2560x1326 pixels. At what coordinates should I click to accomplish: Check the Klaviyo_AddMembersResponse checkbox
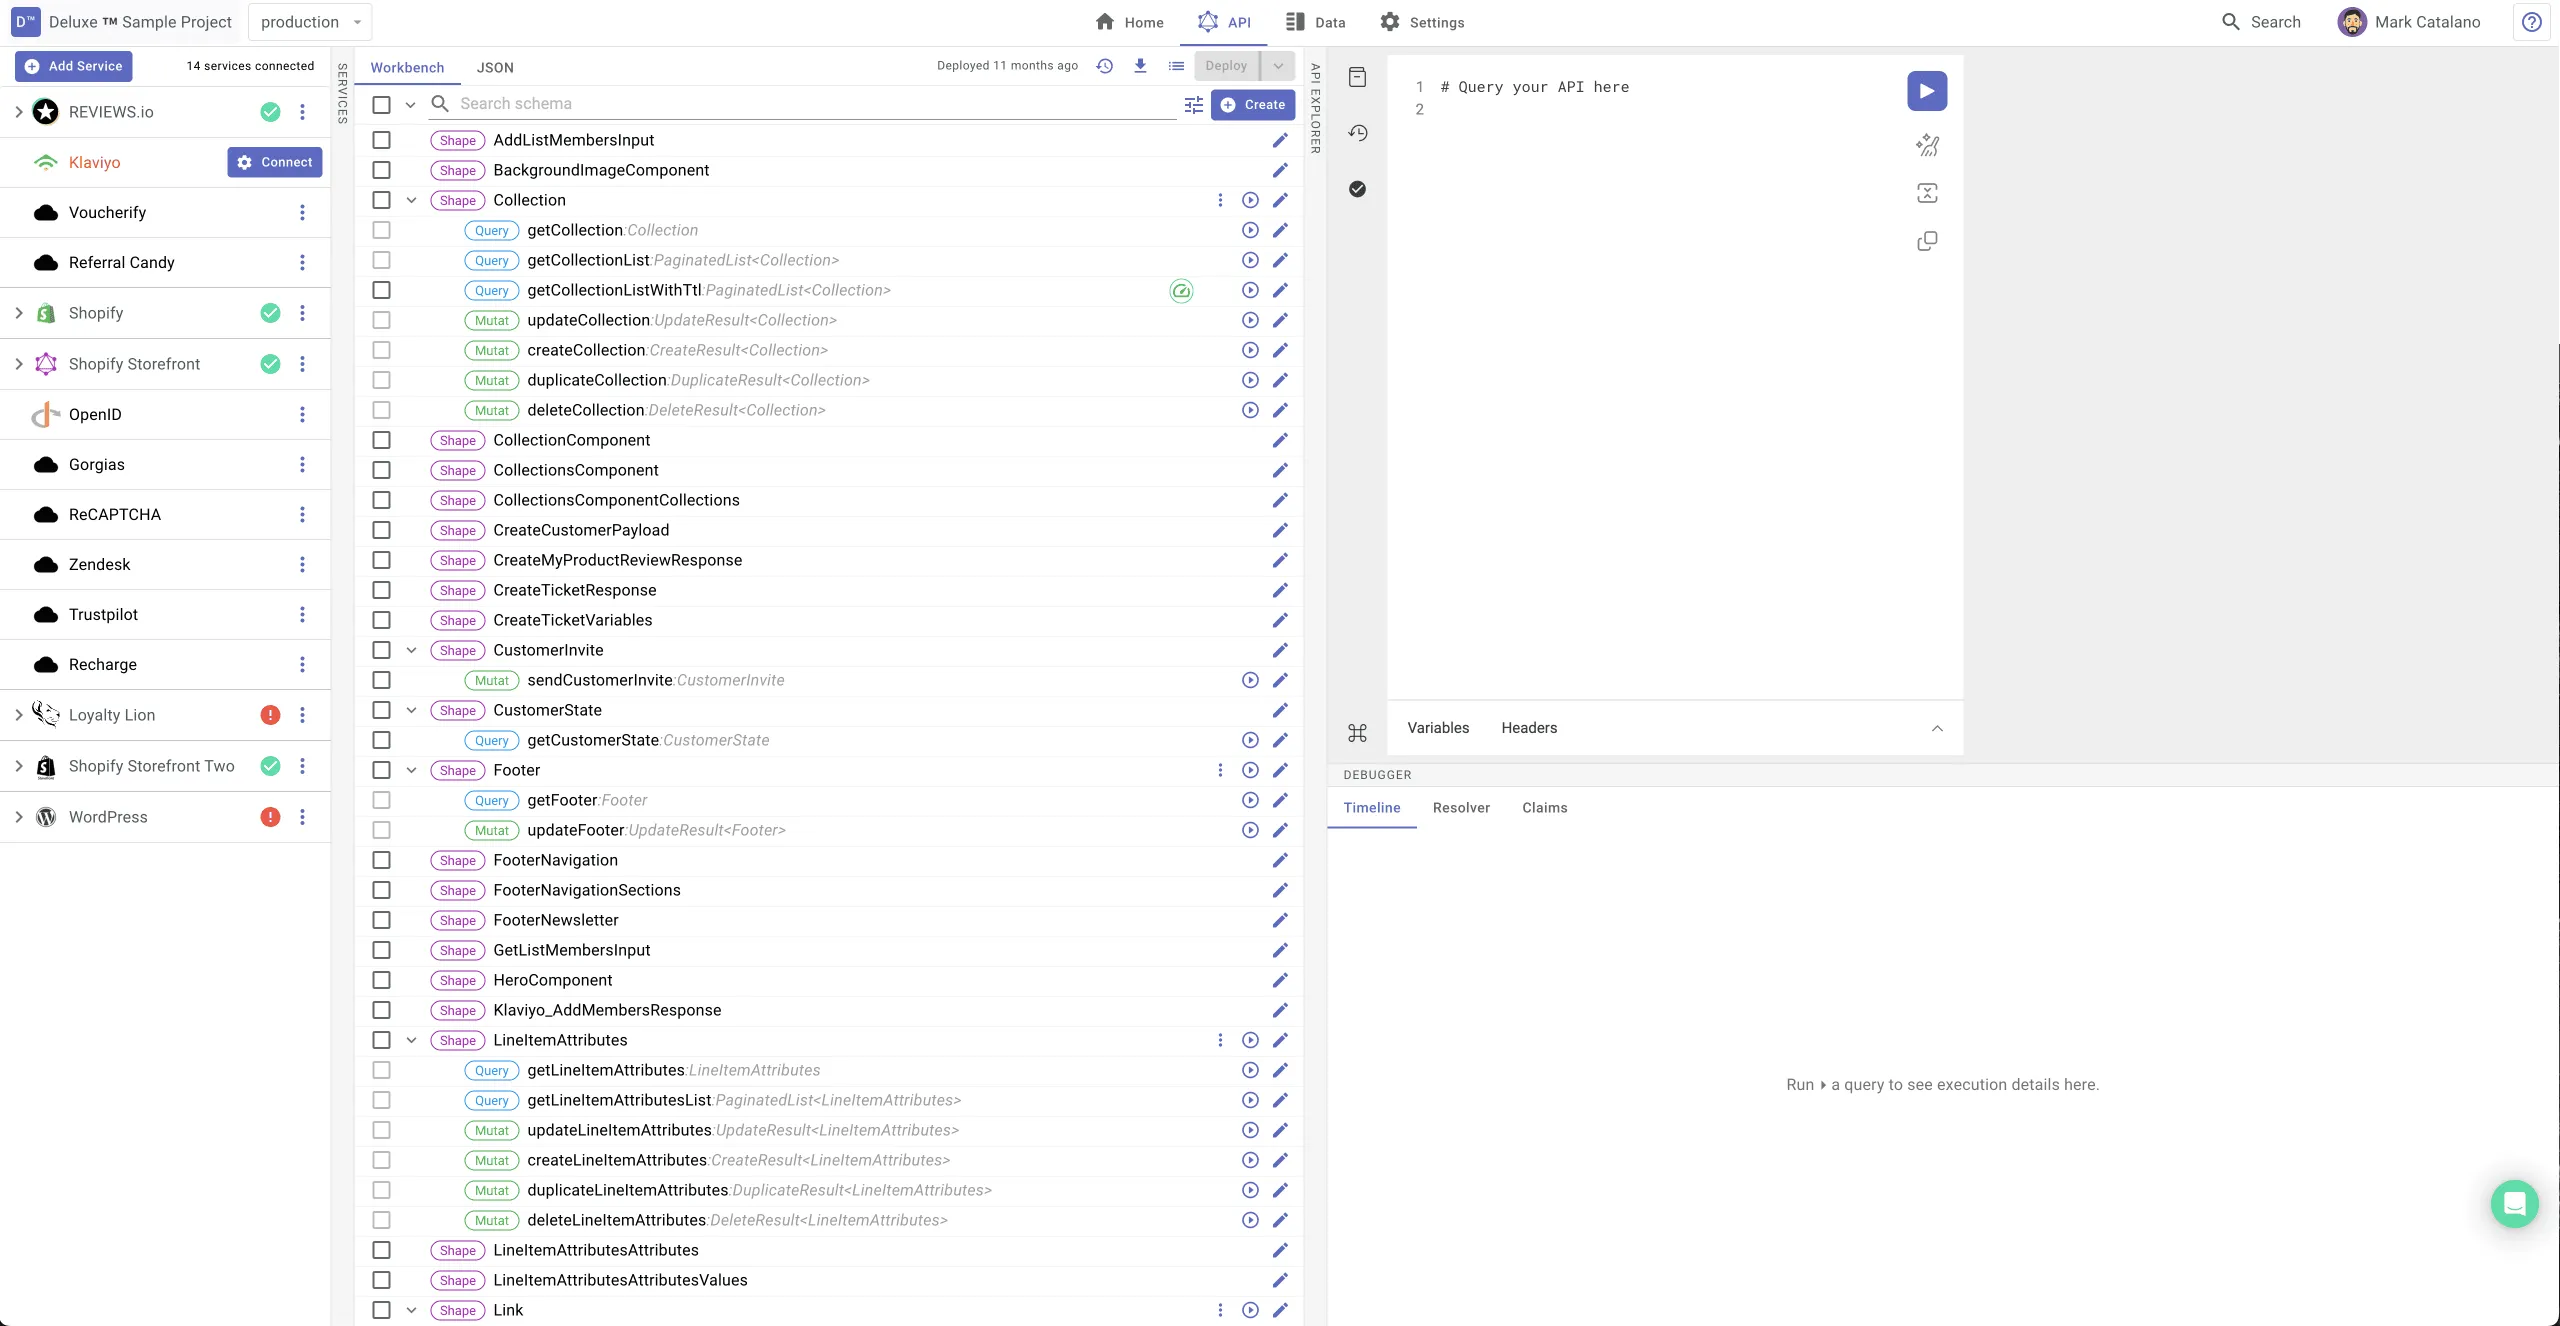(381, 1010)
